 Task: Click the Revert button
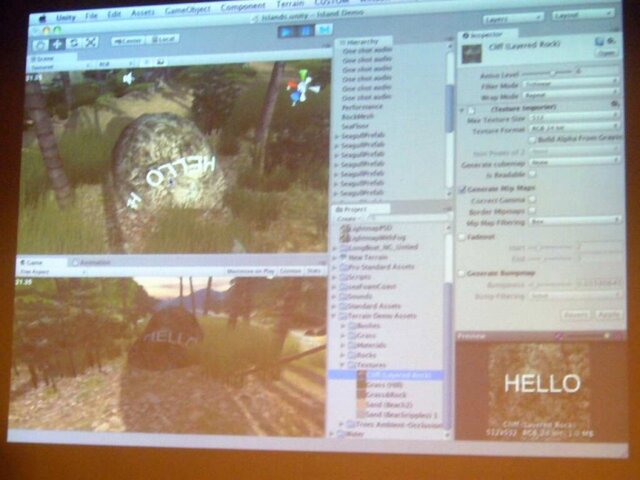click(576, 315)
